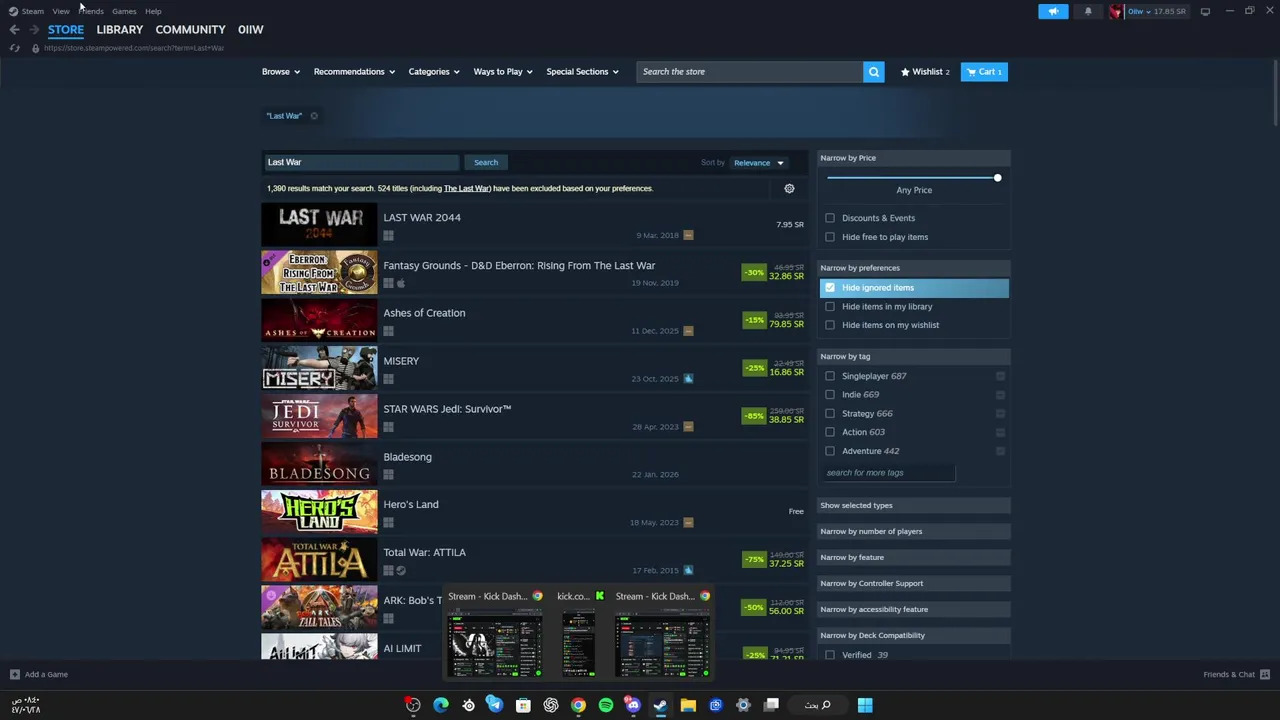Open the Wishlist button
The width and height of the screenshot is (1280, 720).
tap(925, 72)
